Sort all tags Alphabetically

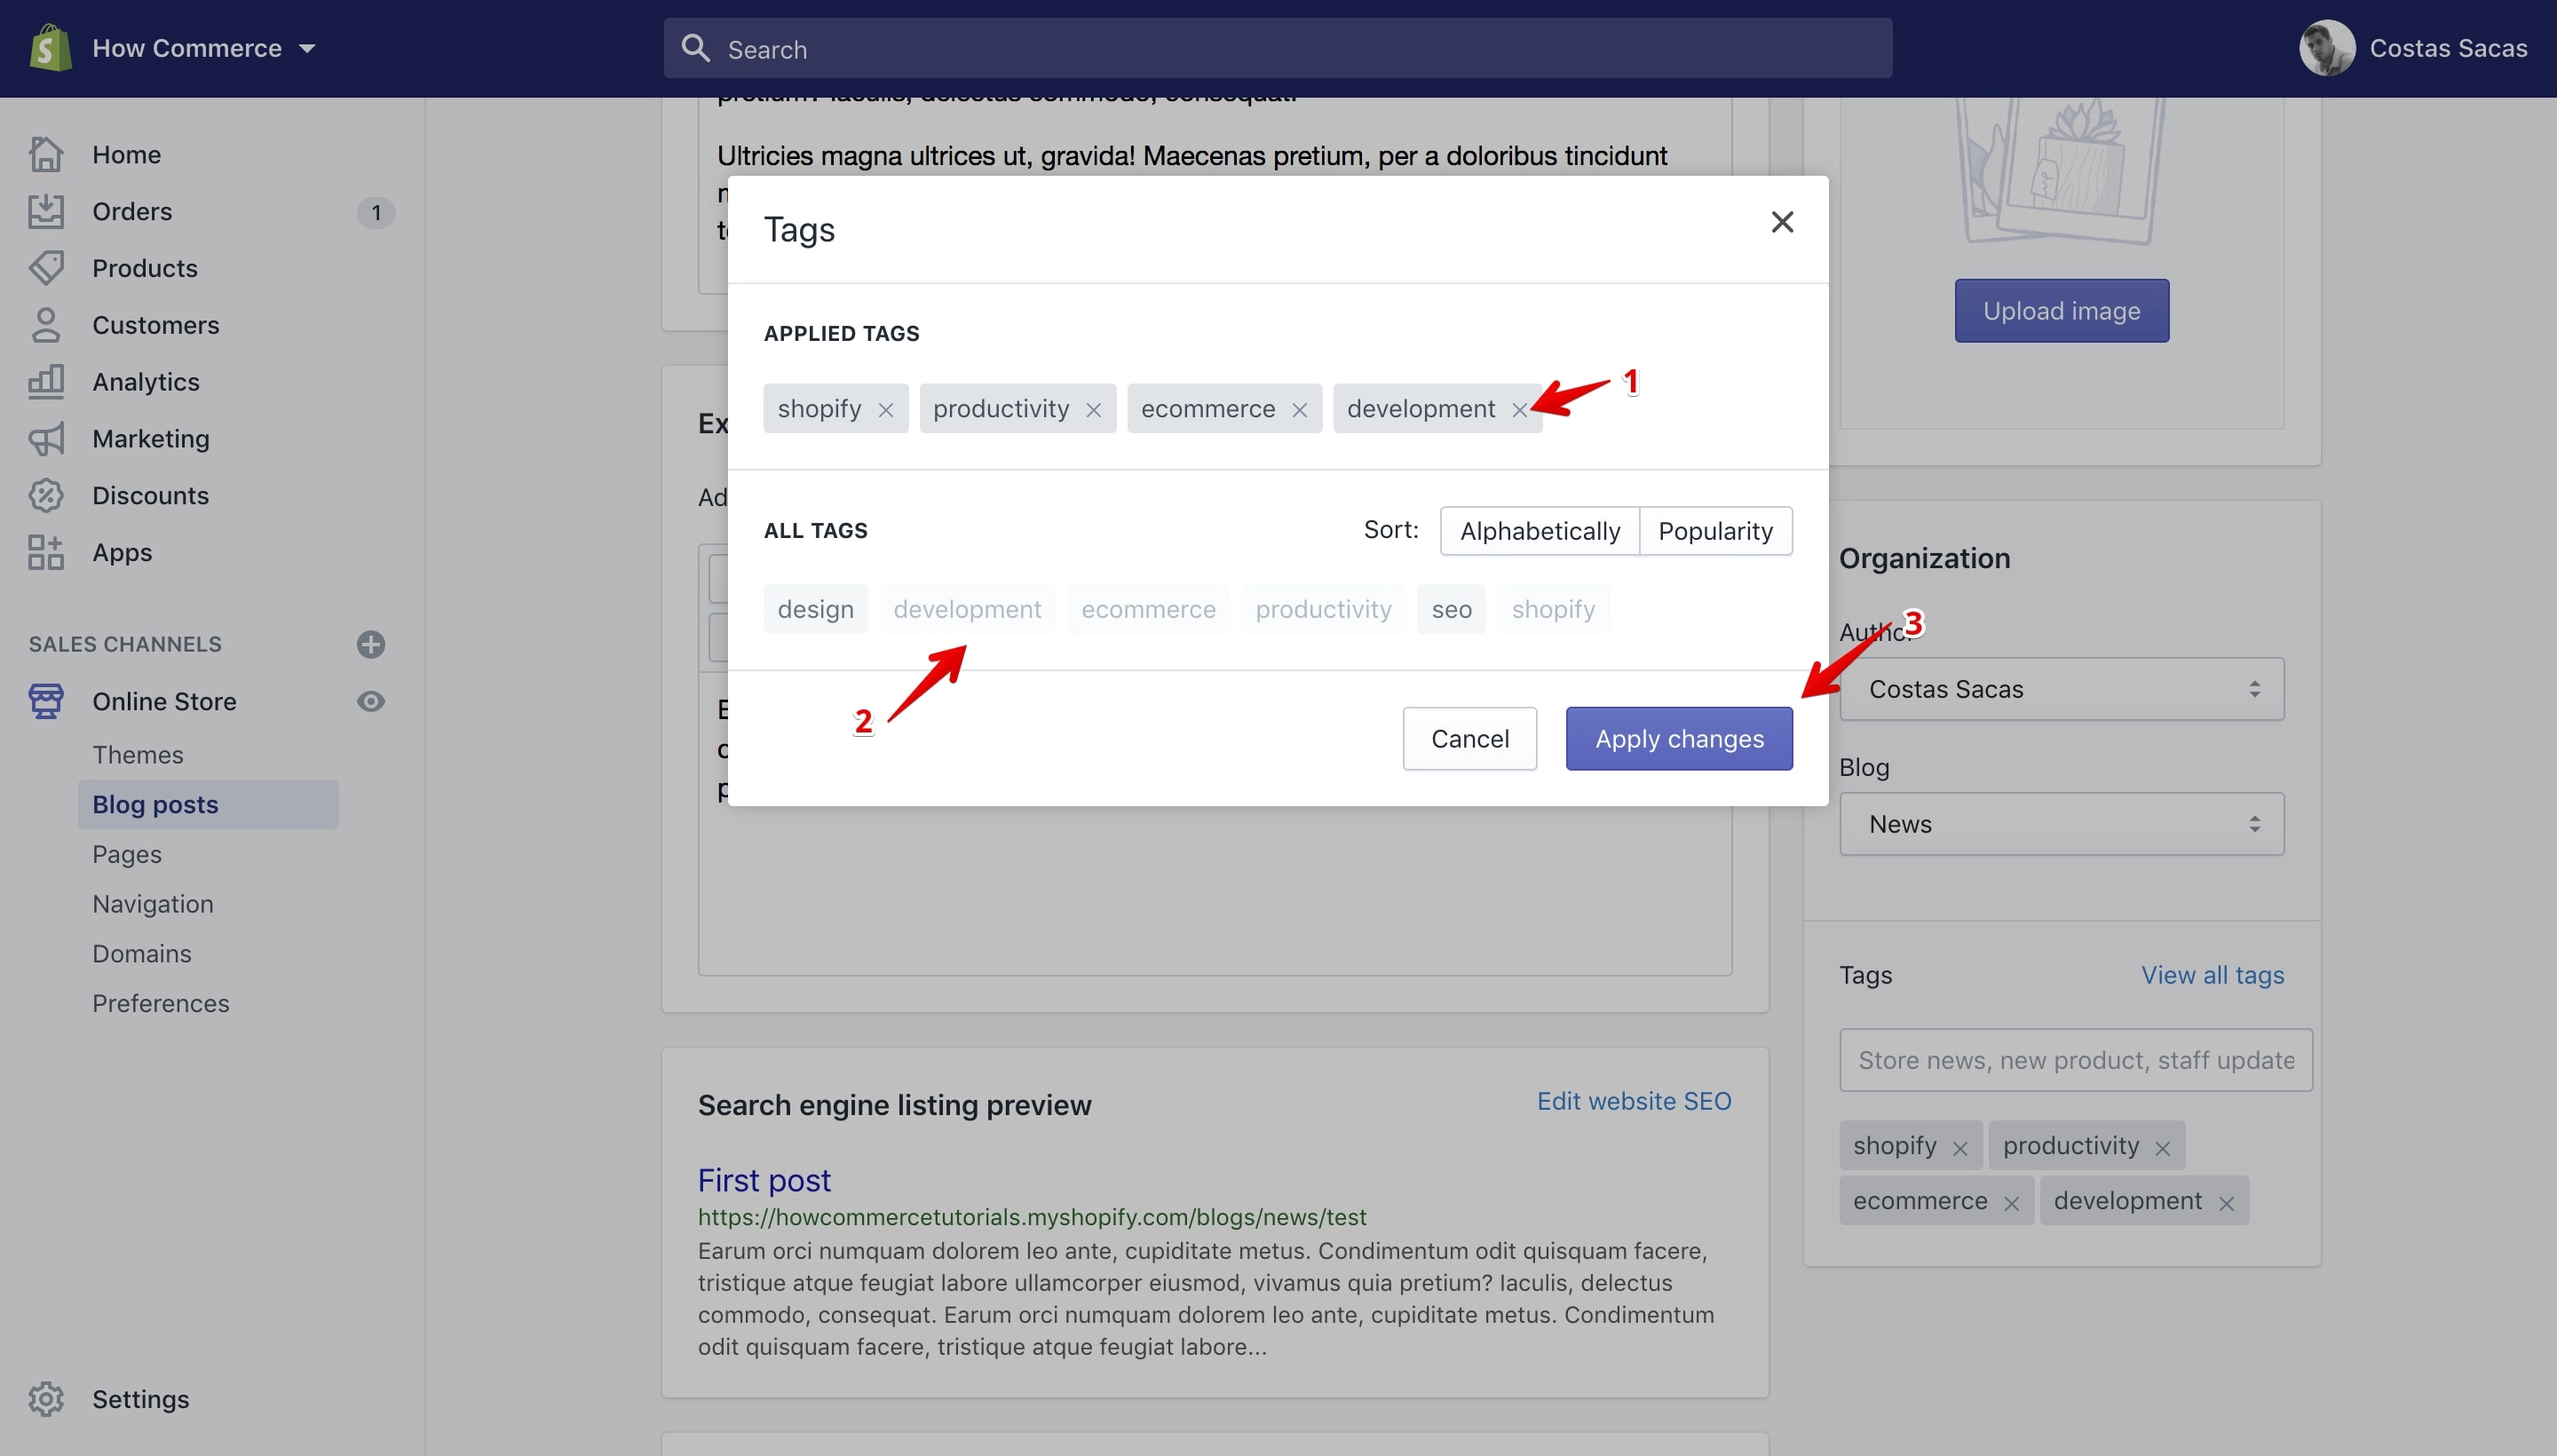point(1539,531)
